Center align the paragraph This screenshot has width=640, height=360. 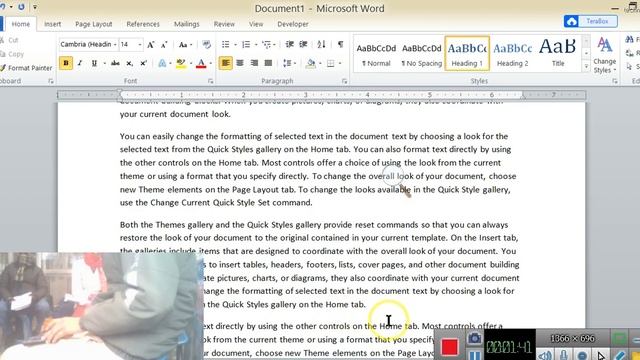[240, 63]
